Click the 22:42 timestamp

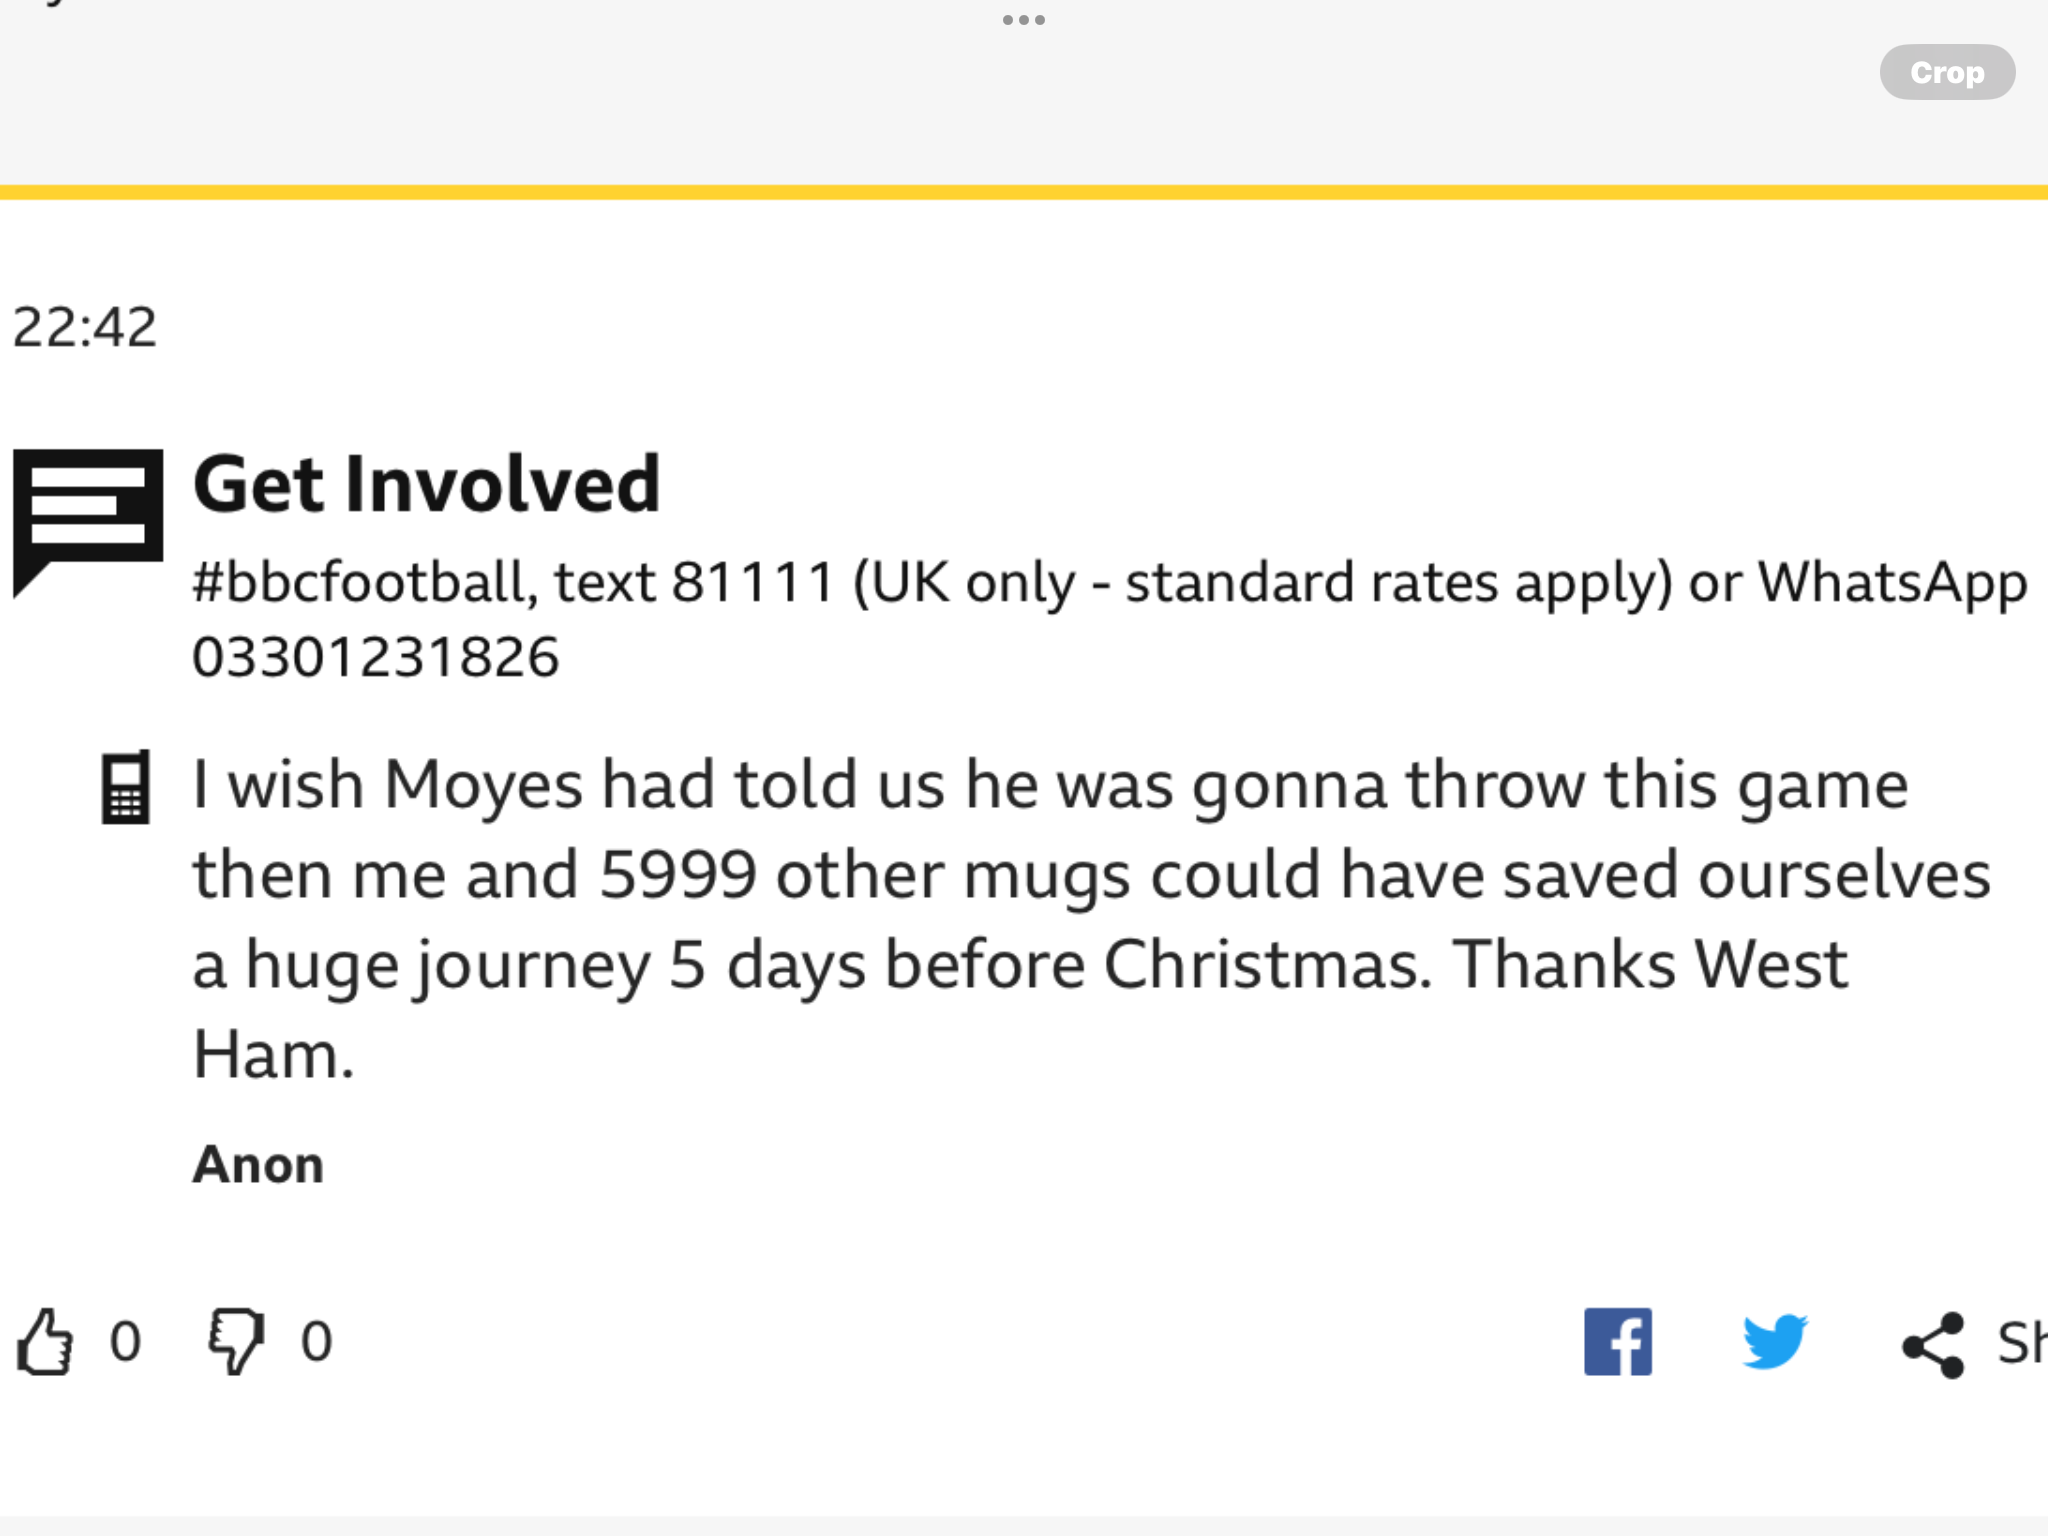[x=85, y=327]
